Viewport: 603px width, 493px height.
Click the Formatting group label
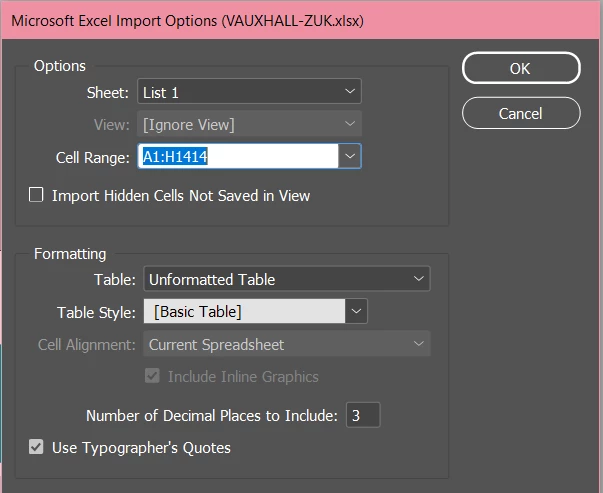click(70, 254)
